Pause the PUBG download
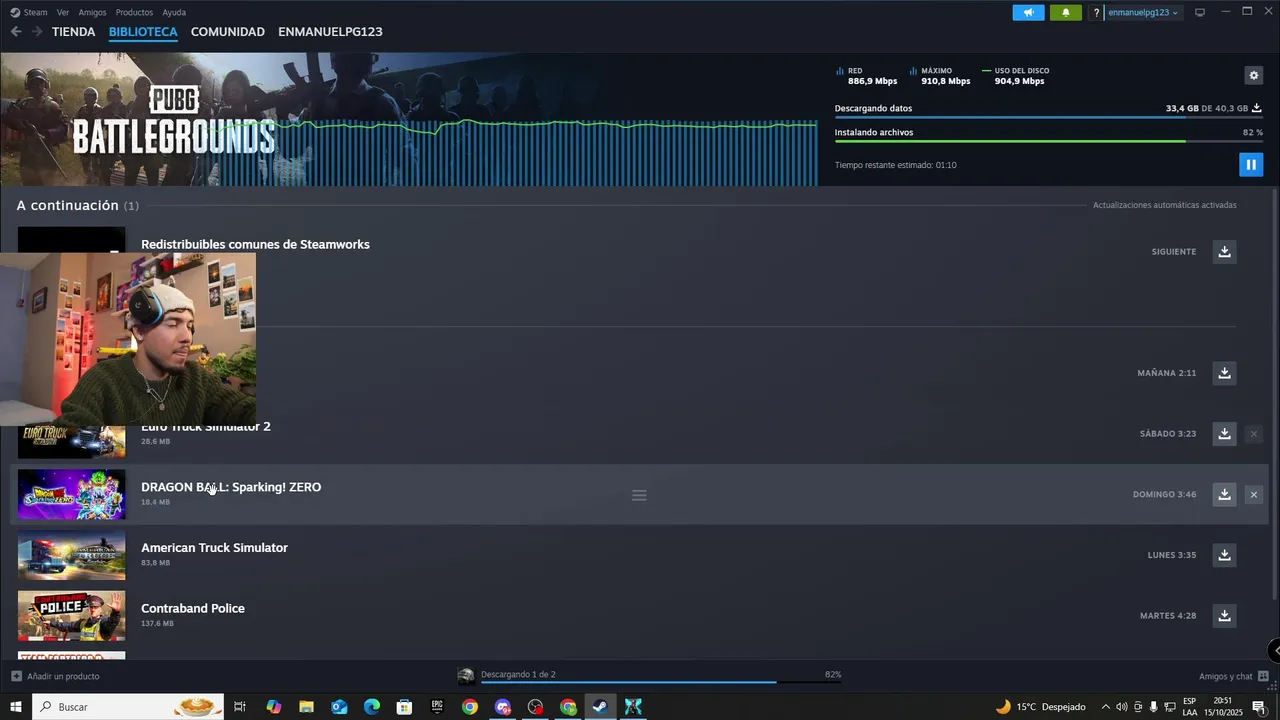This screenshot has width=1280, height=720. tap(1251, 164)
